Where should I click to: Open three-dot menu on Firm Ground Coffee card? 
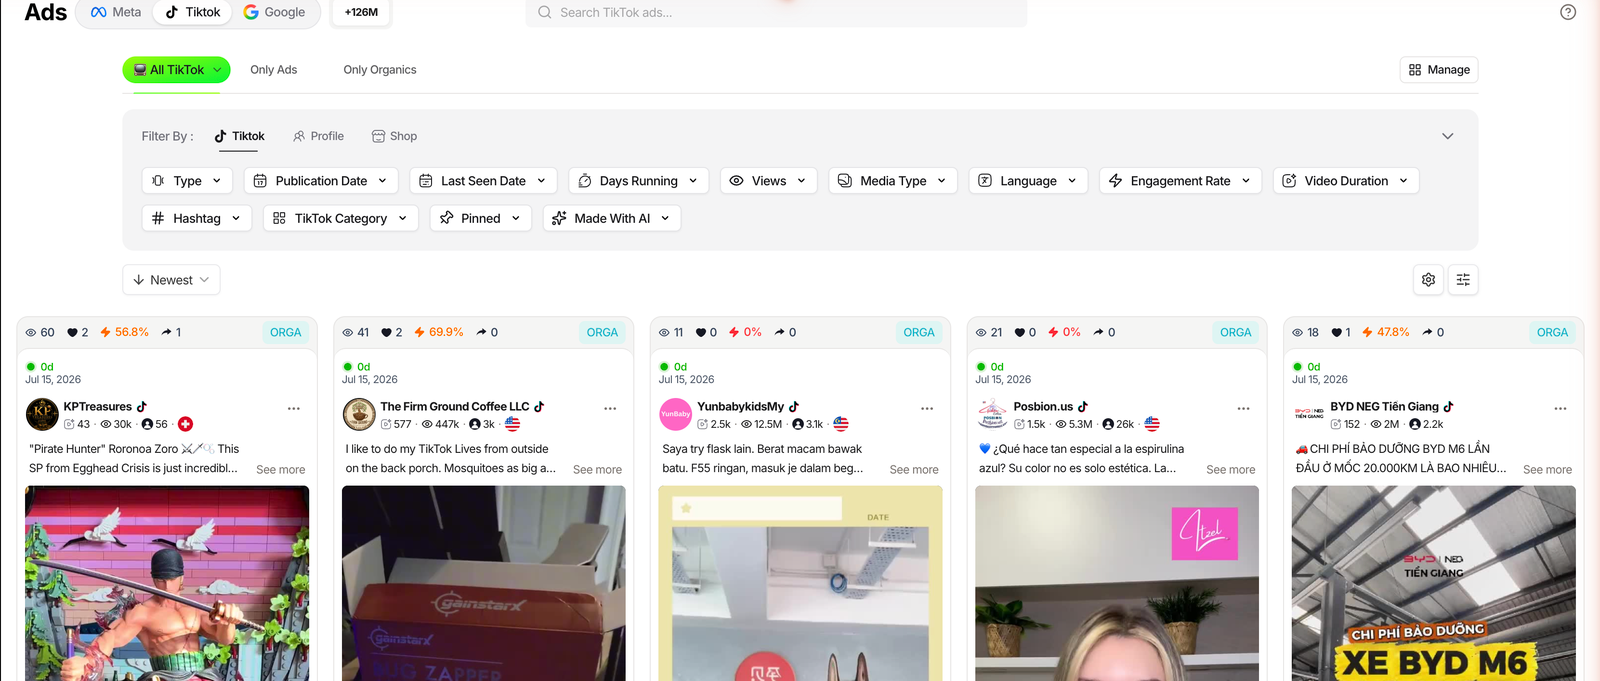click(x=610, y=408)
